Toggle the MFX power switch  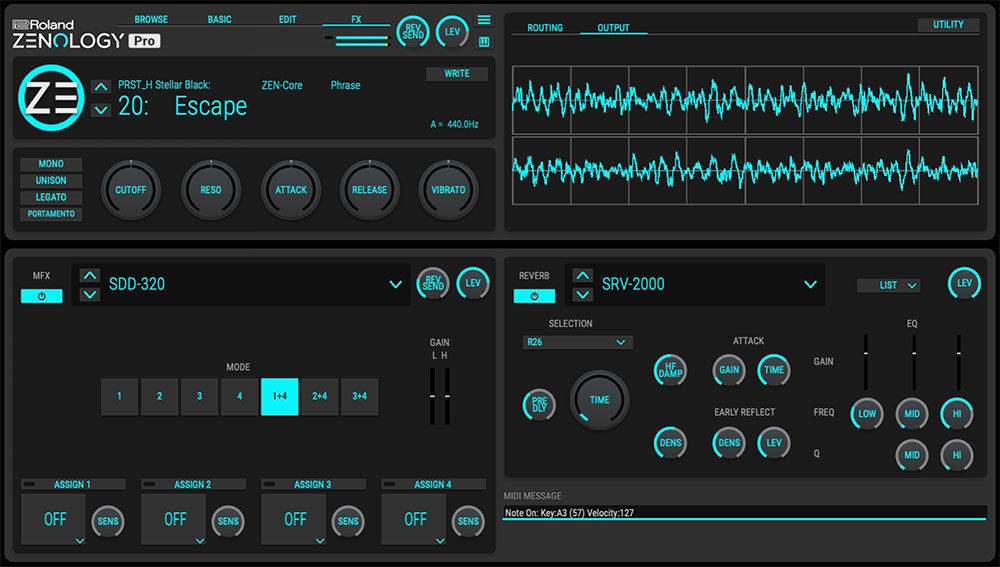click(41, 296)
